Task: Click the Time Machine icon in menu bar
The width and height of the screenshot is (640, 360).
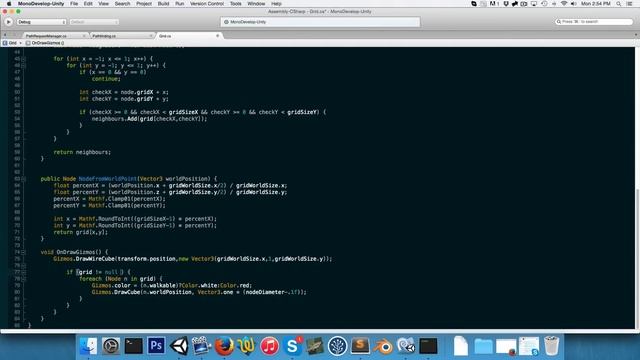Action: click(544, 4)
